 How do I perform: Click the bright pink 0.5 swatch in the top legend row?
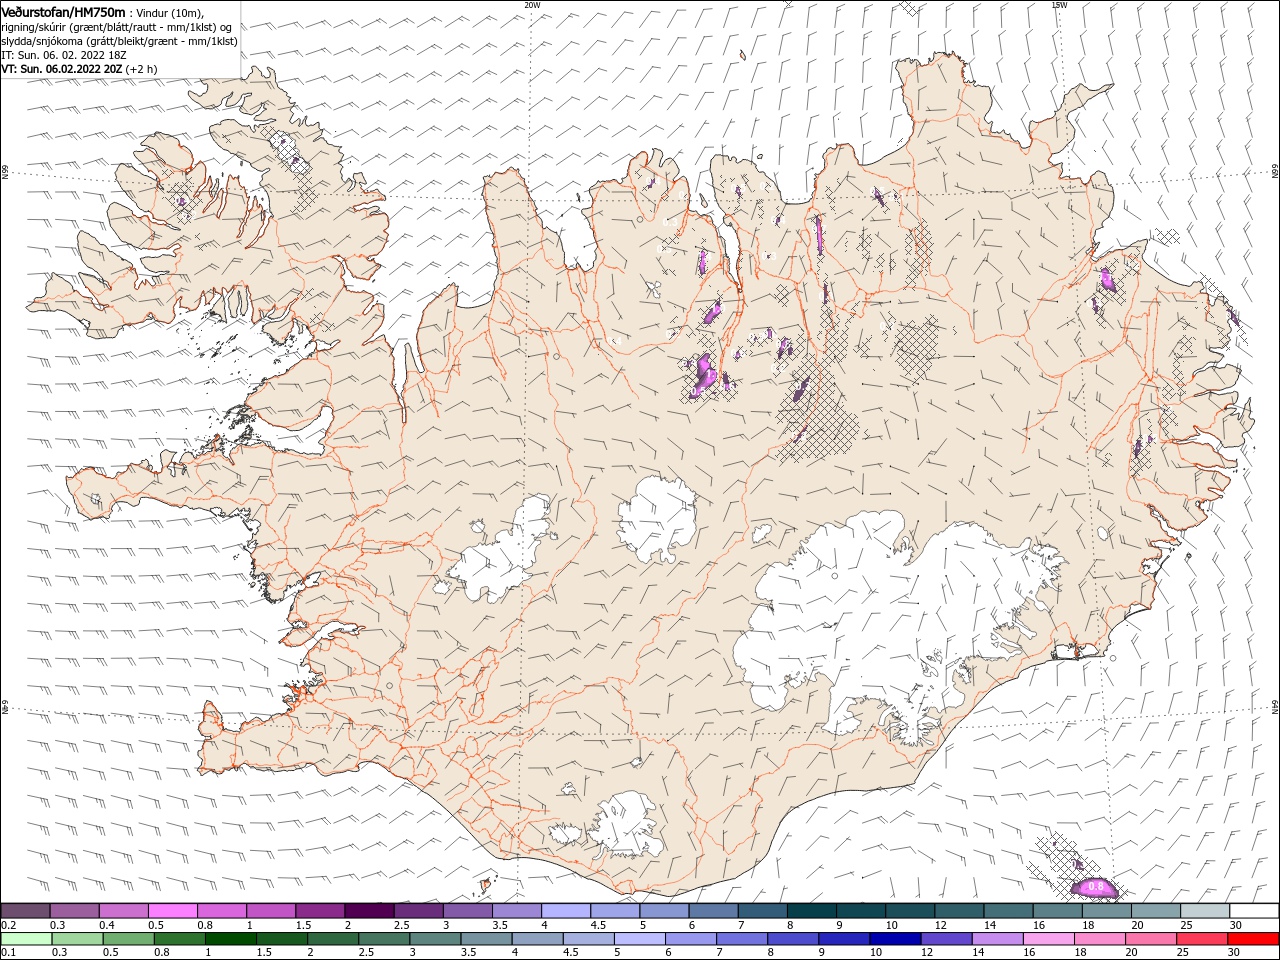(172, 911)
